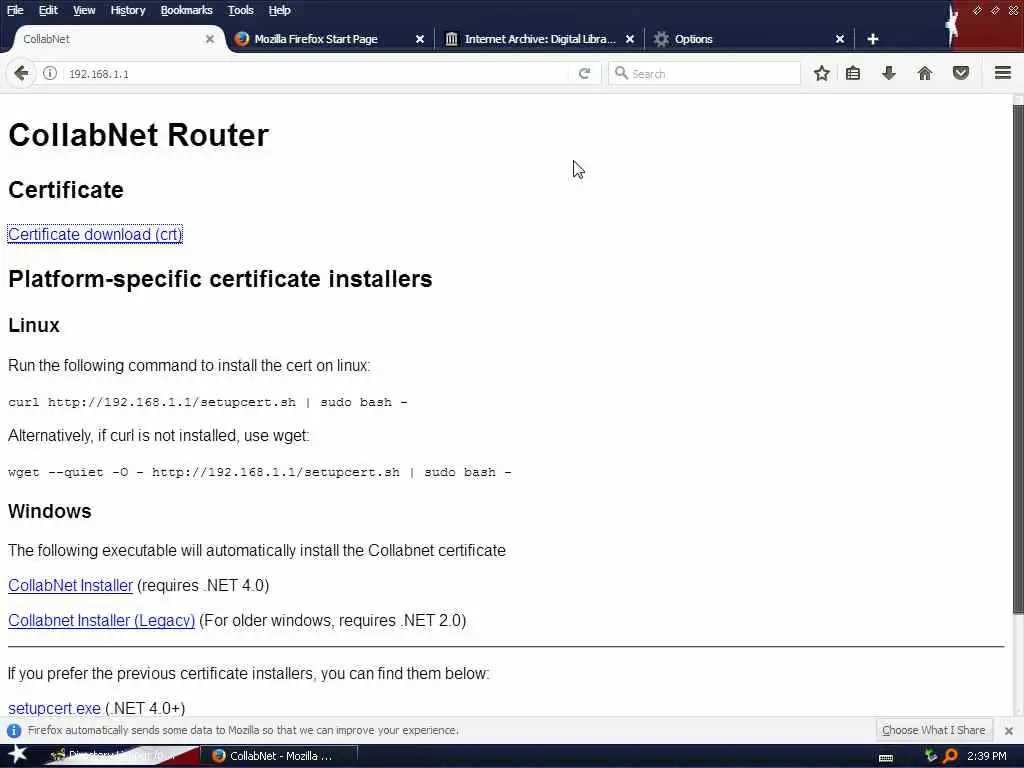Open the CollabNet - Mozilla taskbar item
The width and height of the screenshot is (1024, 768).
[x=278, y=756]
